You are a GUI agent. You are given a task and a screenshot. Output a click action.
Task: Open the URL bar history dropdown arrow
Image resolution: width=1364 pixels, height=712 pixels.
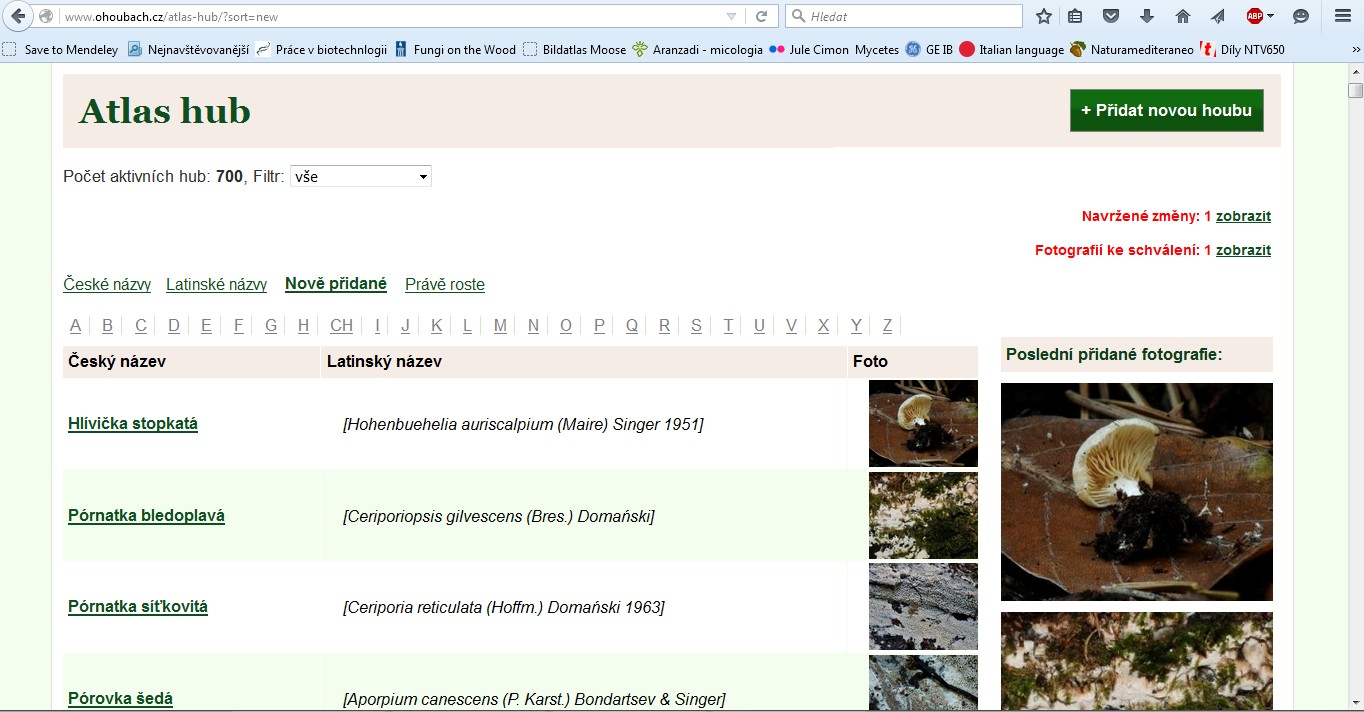click(x=731, y=16)
